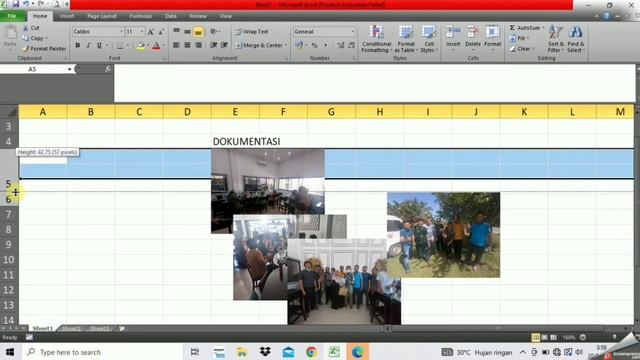Click the zoom out minus on zoom slider
The image size is (640, 360).
pyautogui.click(x=583, y=337)
